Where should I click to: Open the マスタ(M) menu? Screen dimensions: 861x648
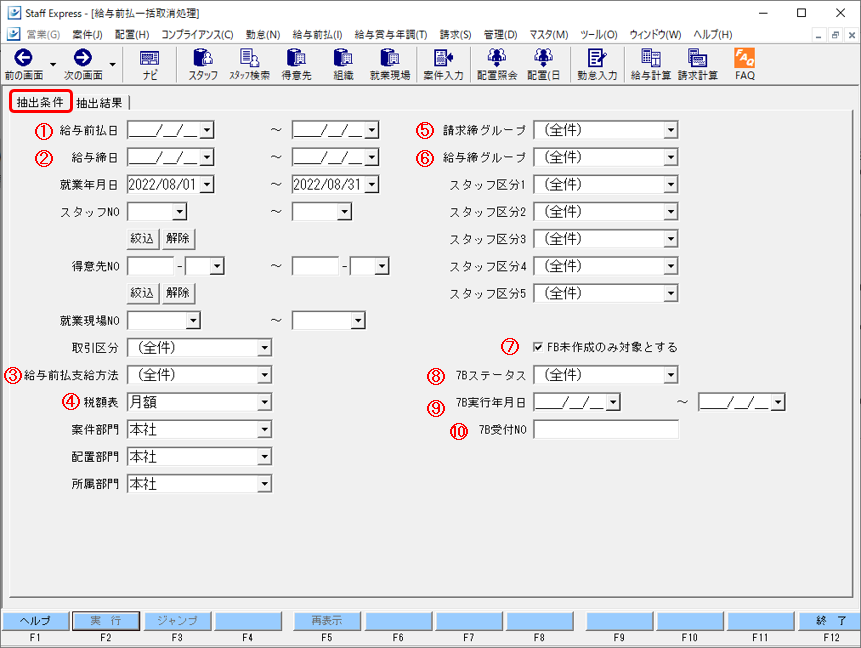[x=549, y=35]
